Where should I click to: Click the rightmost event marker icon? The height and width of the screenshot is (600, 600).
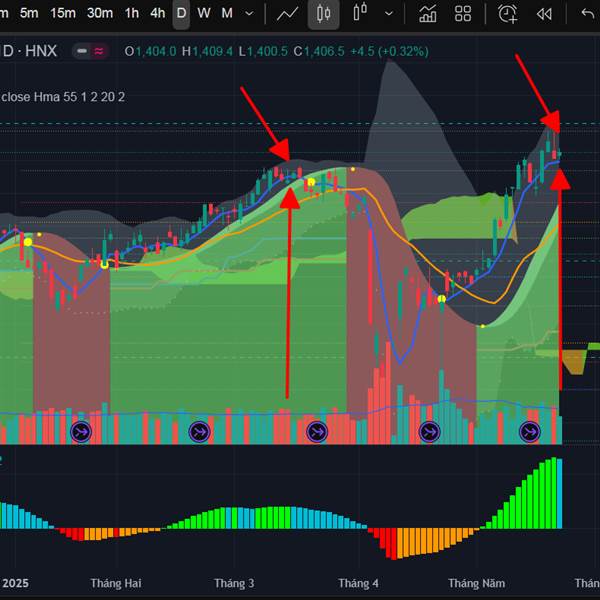[530, 432]
